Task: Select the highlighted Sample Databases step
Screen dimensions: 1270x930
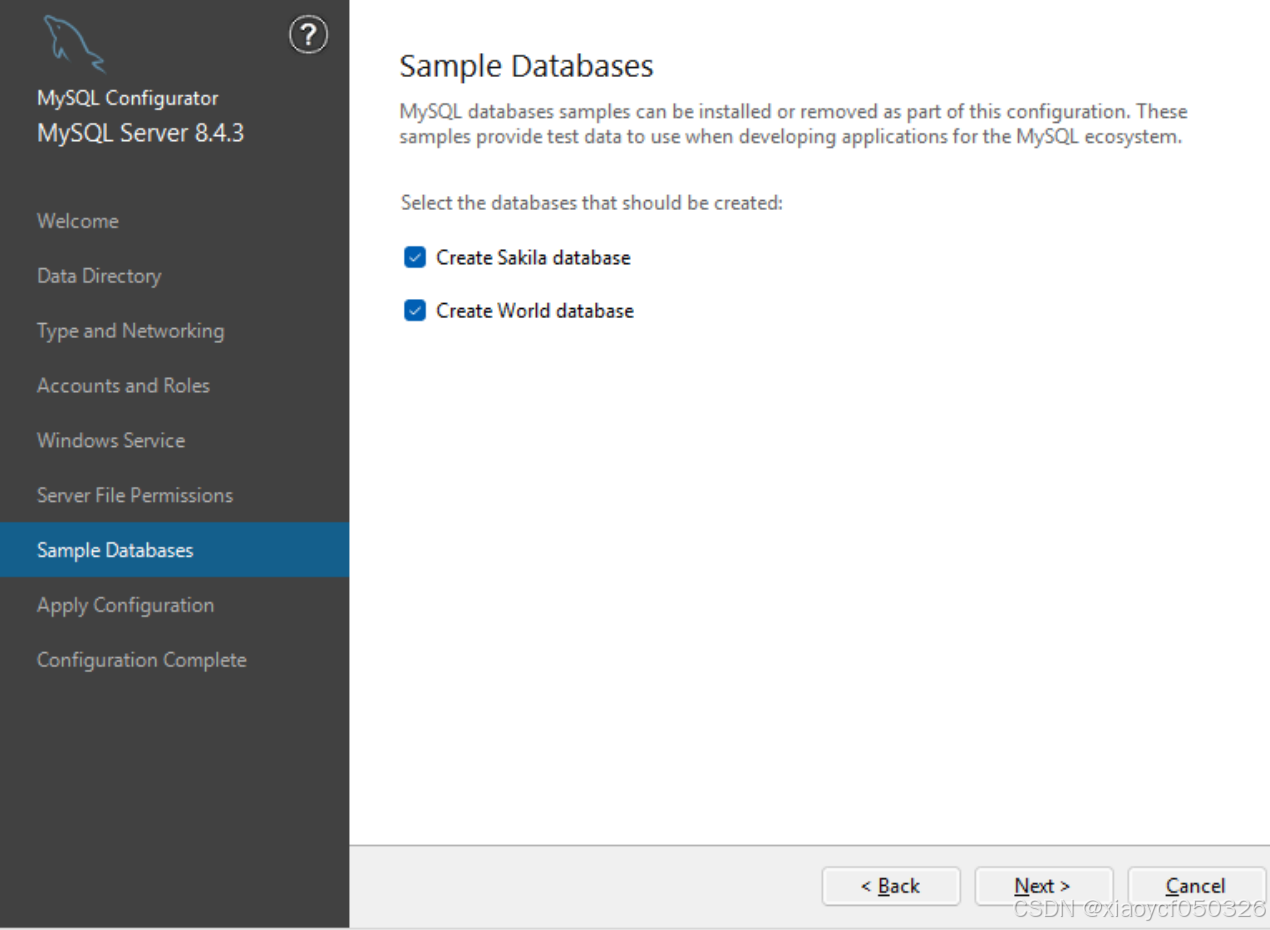Action: tap(175, 550)
